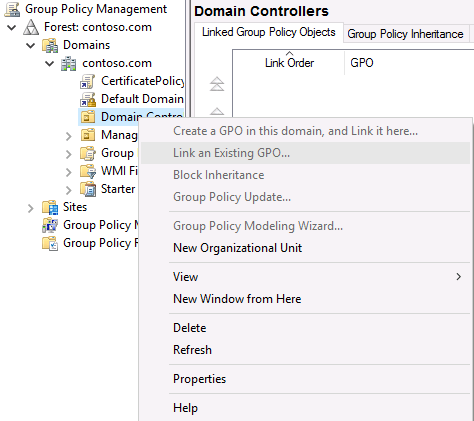Click the Default Domain policy icon
474x421 pixels.
[x=88, y=99]
